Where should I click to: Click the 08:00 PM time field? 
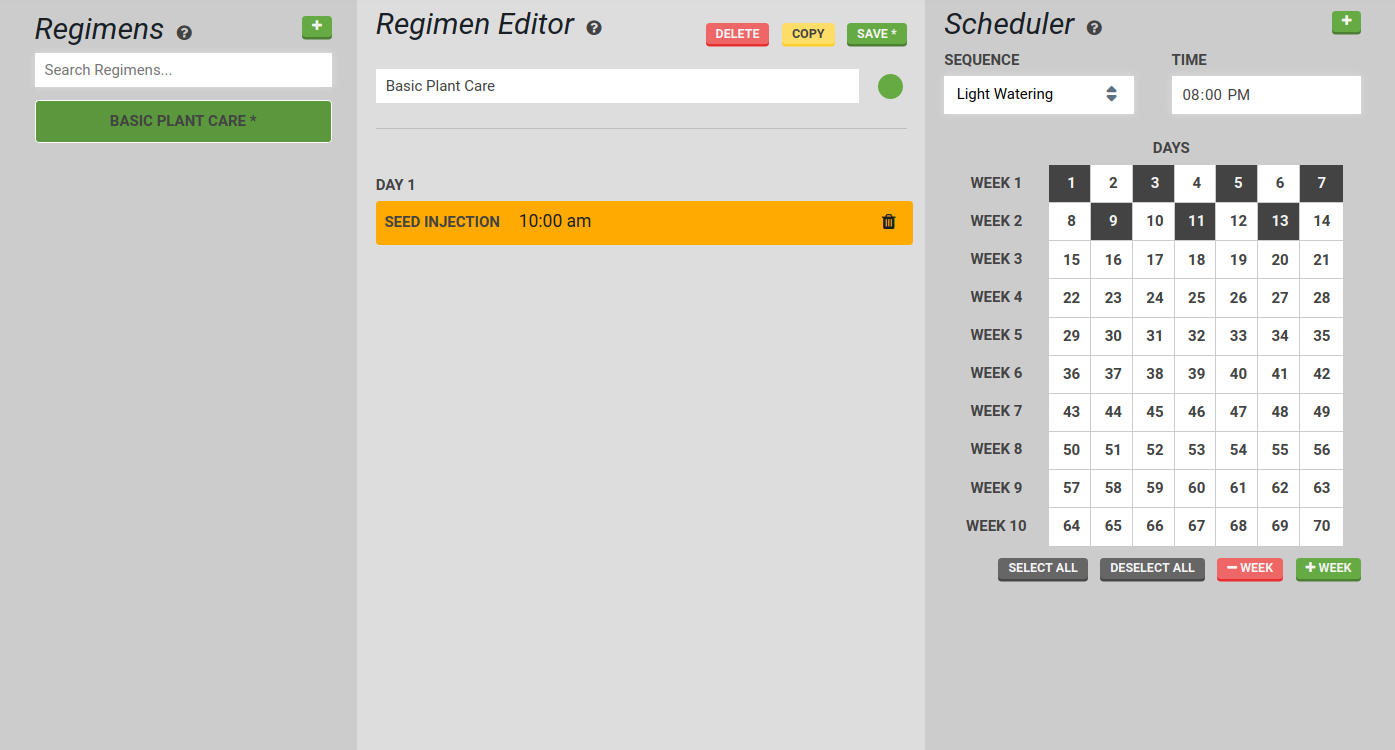1265,95
